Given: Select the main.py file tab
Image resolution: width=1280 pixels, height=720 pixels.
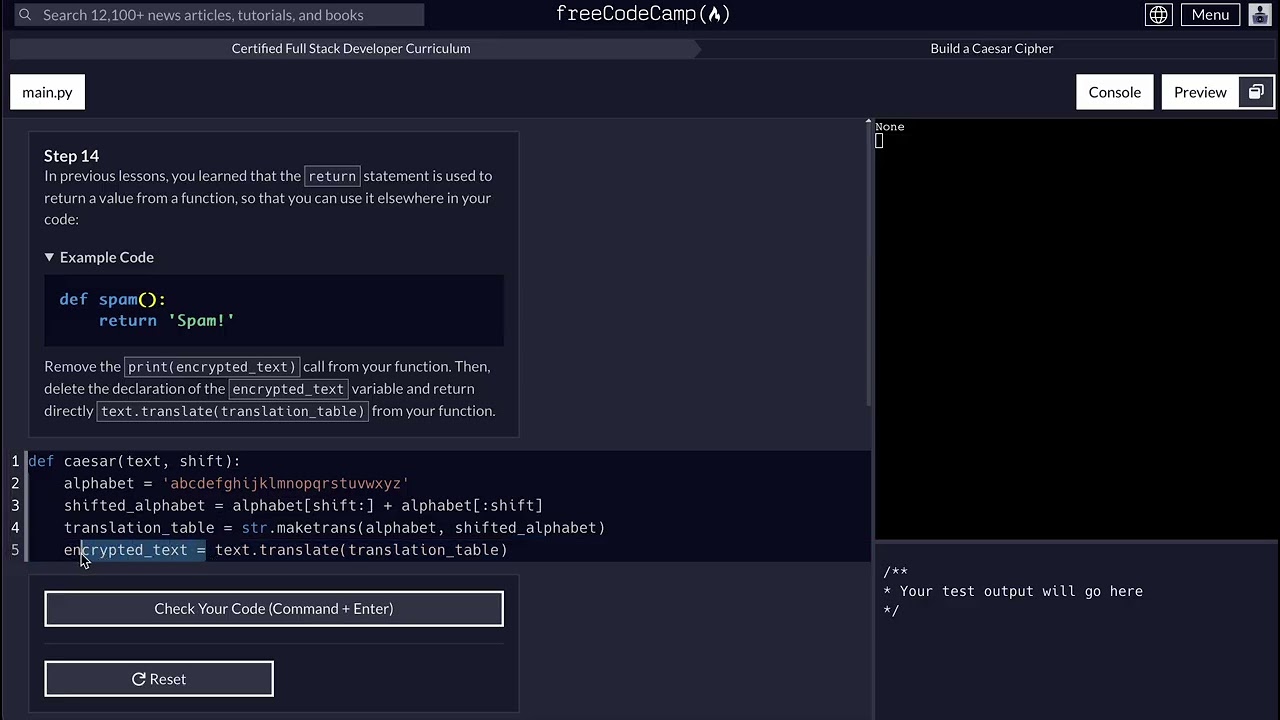Looking at the screenshot, I should [48, 92].
